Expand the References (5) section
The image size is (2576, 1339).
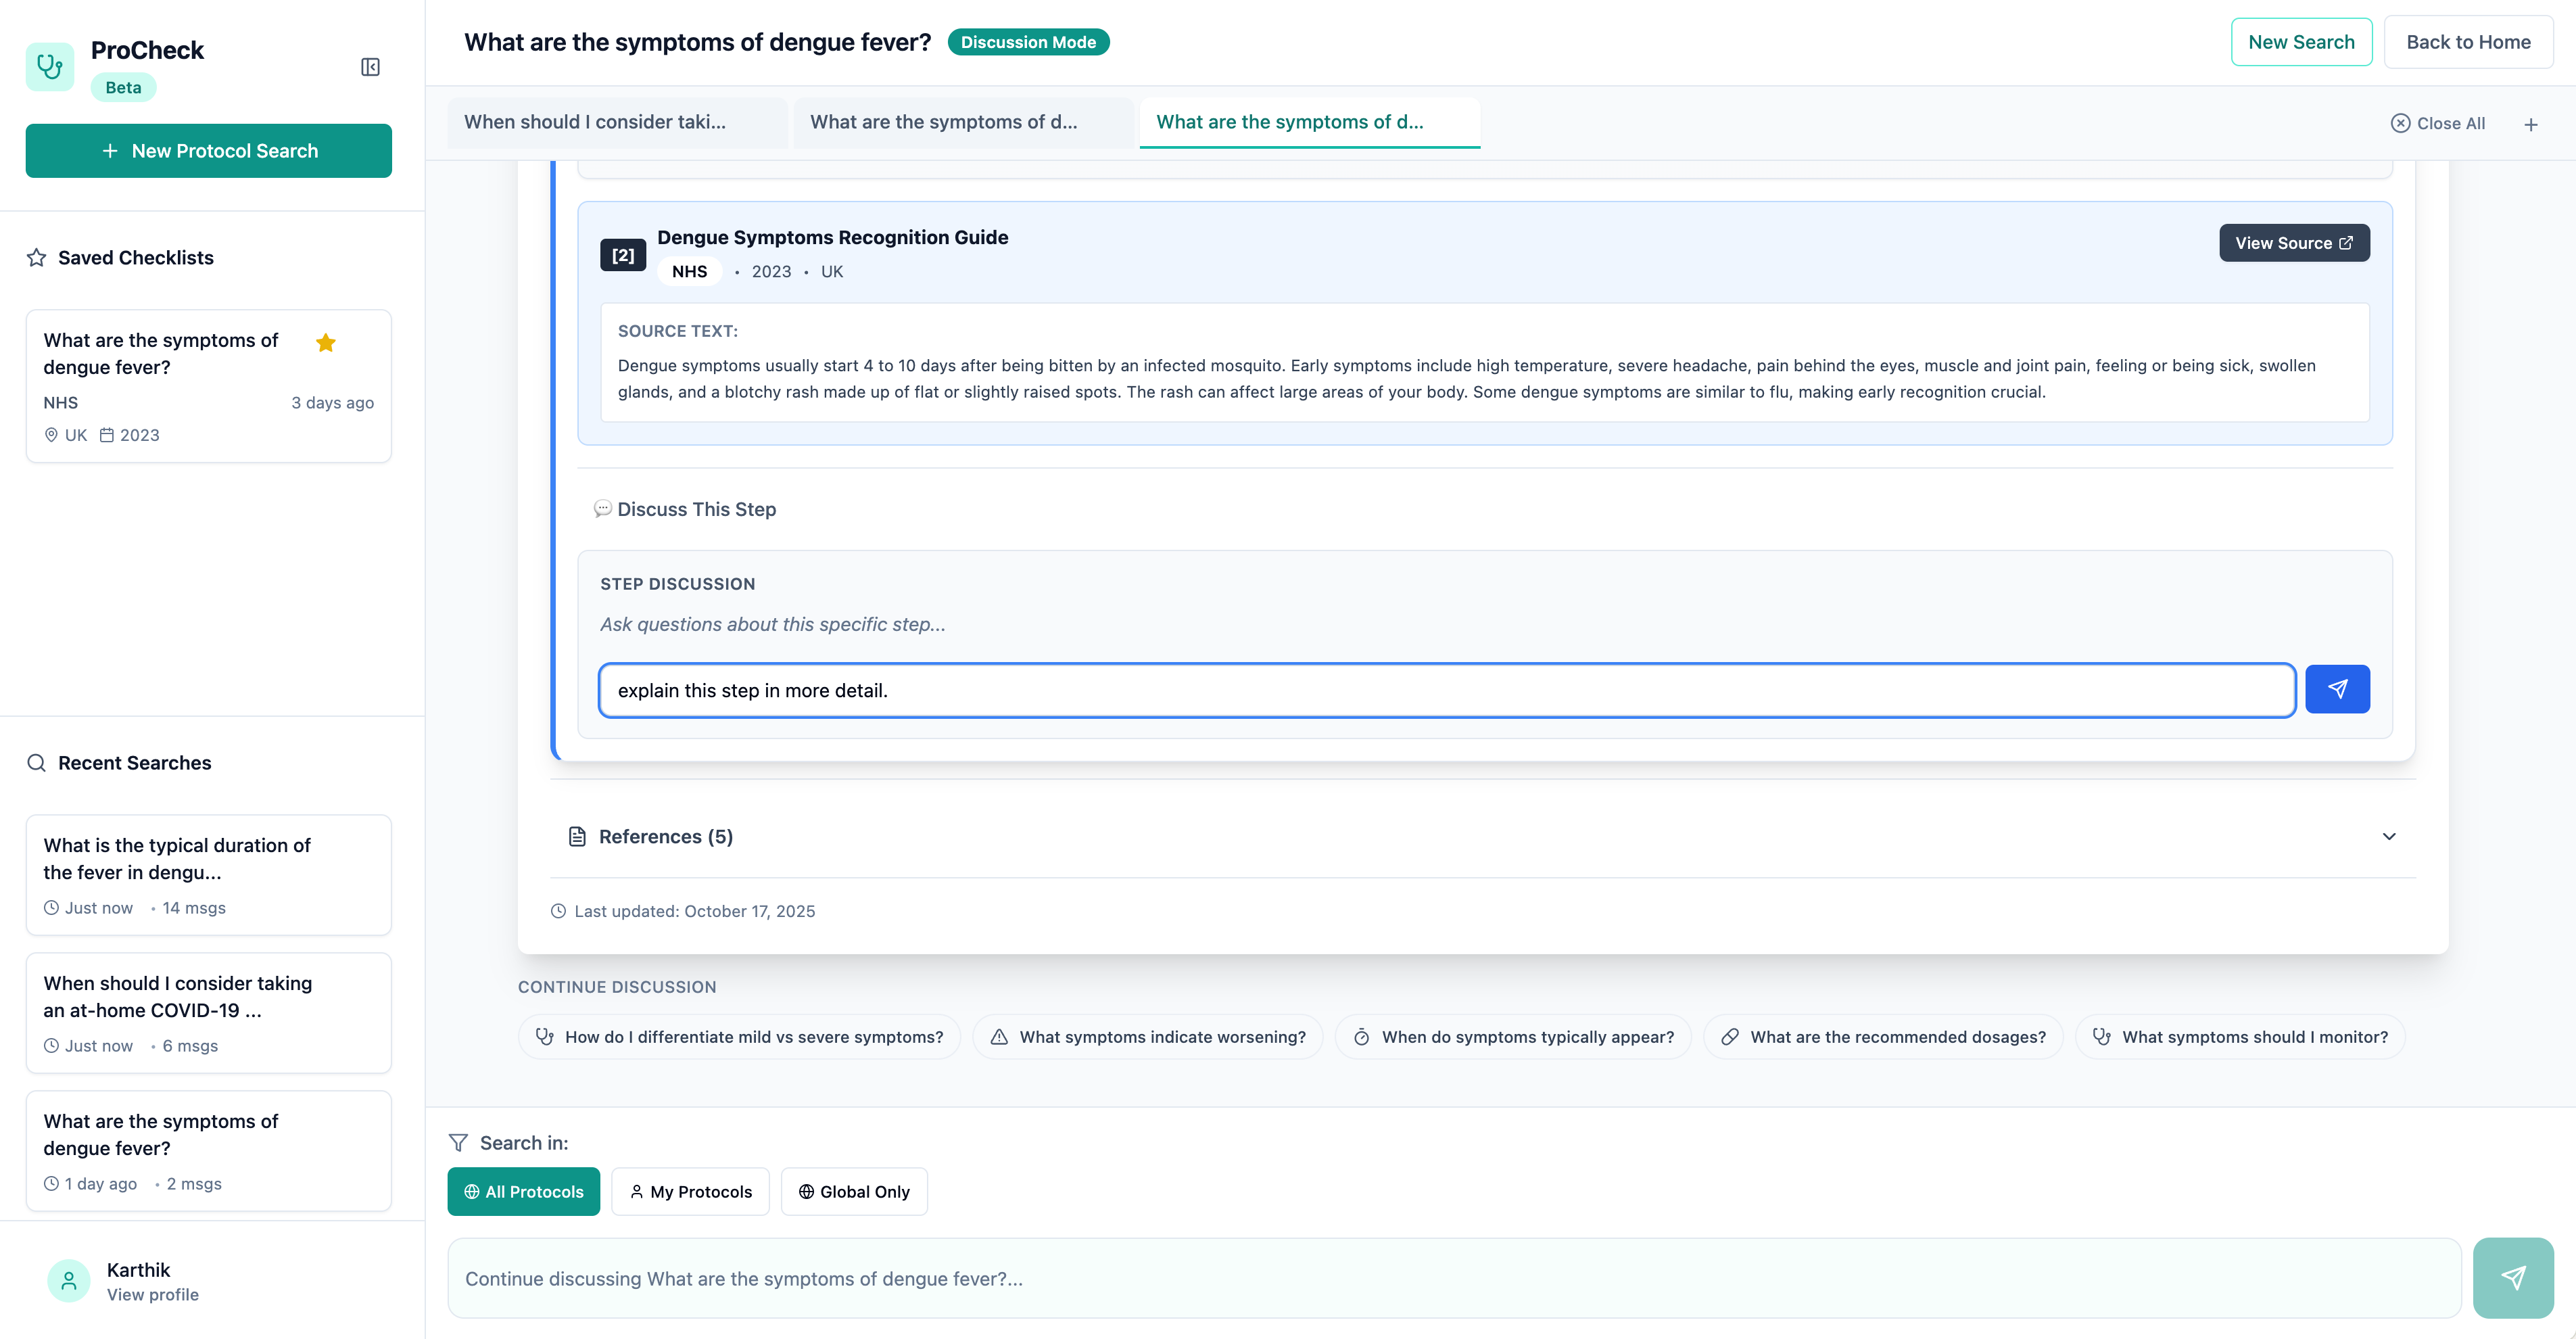(x=2388, y=836)
